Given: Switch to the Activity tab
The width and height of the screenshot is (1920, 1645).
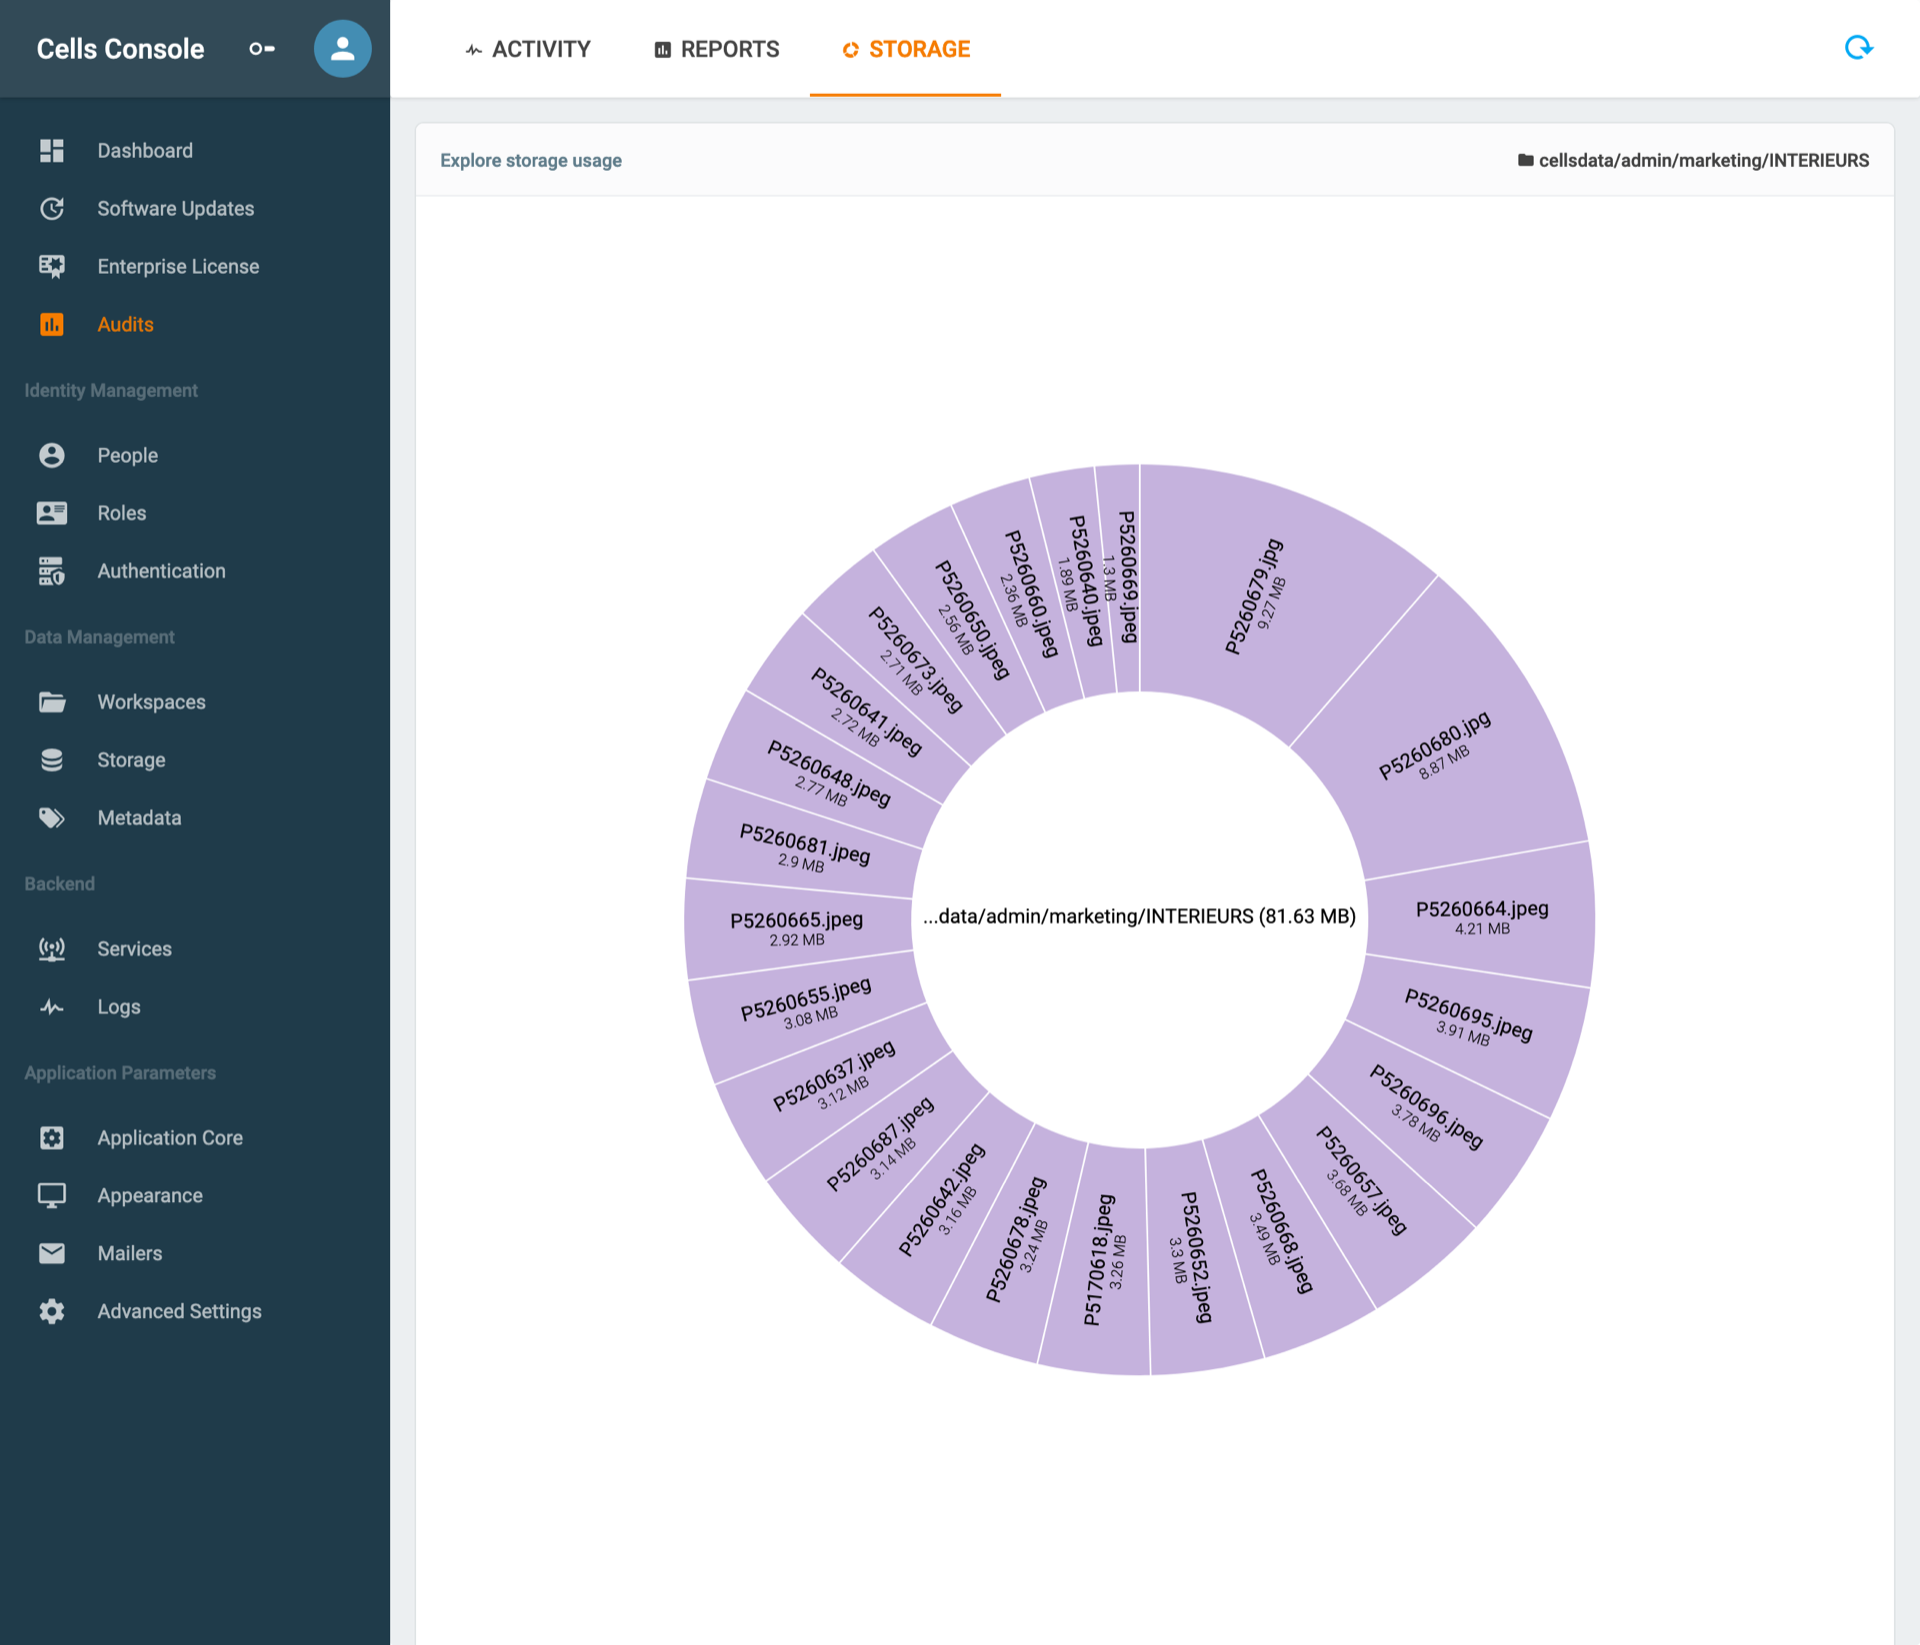Looking at the screenshot, I should pyautogui.click(x=528, y=49).
